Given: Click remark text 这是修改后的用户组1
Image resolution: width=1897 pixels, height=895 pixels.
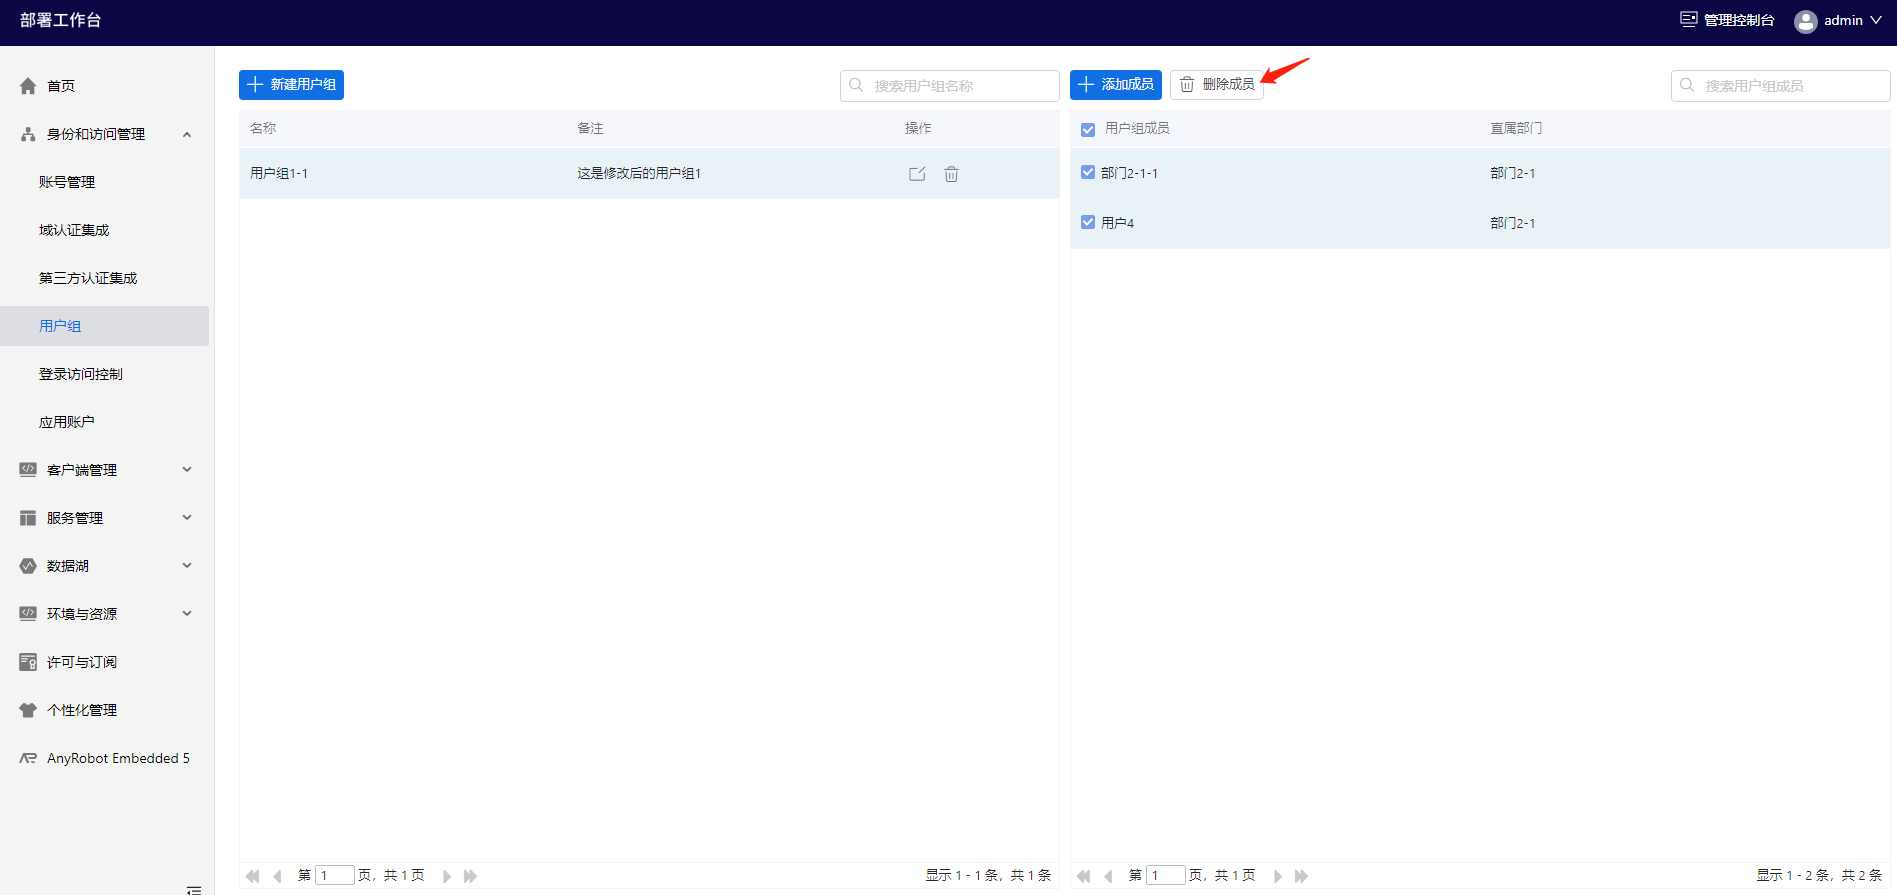Looking at the screenshot, I should (639, 174).
